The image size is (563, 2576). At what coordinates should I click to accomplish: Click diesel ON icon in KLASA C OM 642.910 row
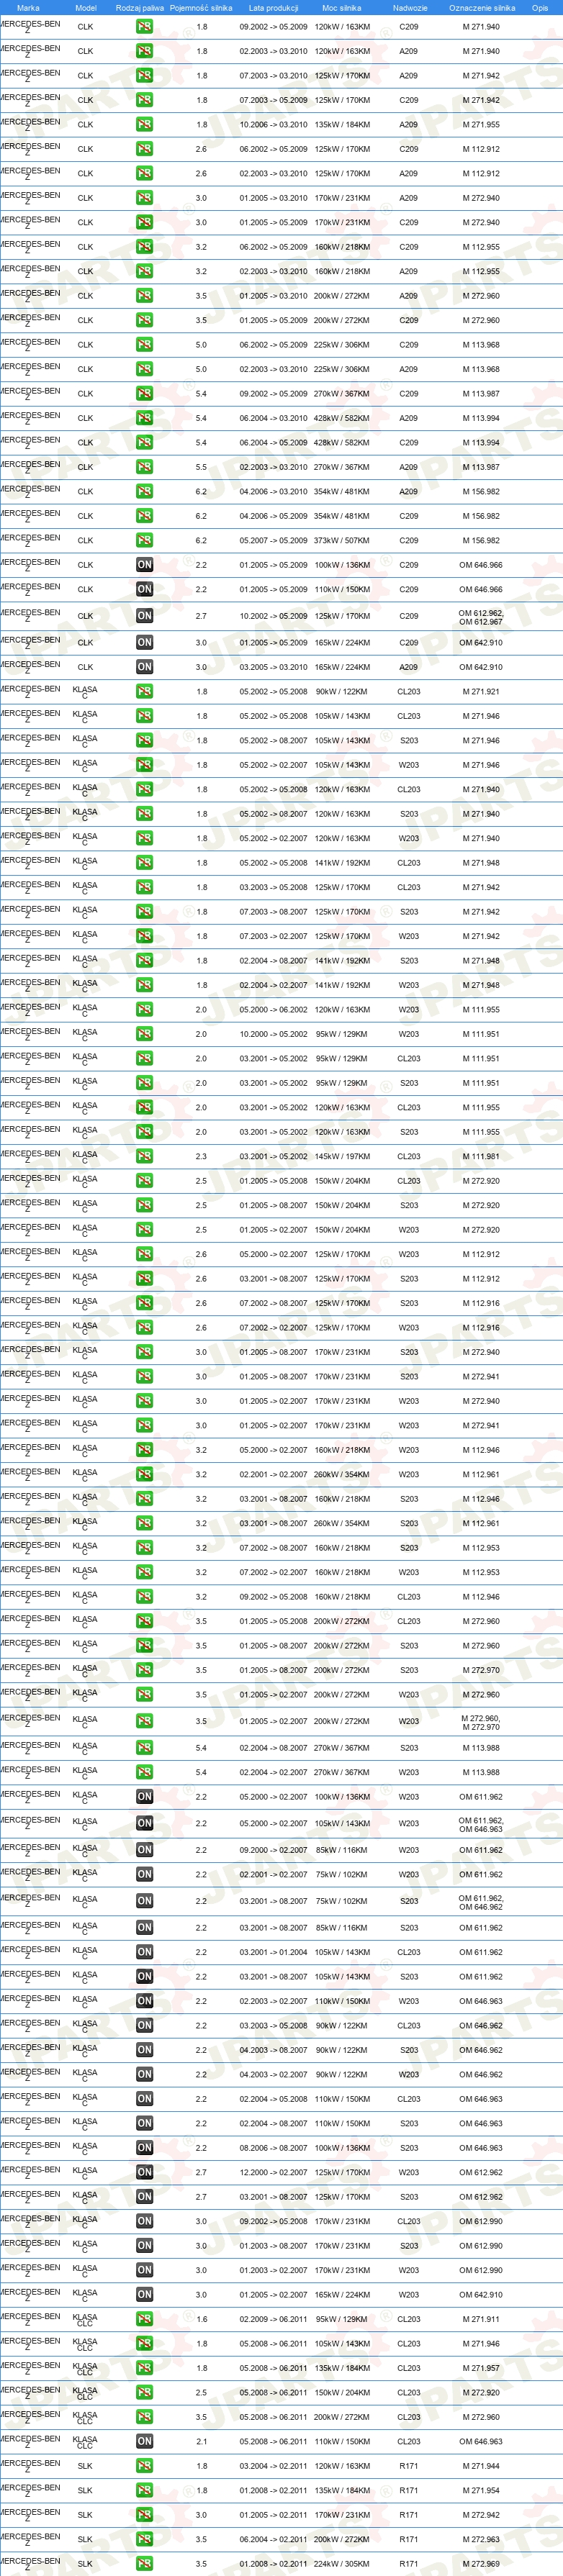pyautogui.click(x=144, y=2295)
